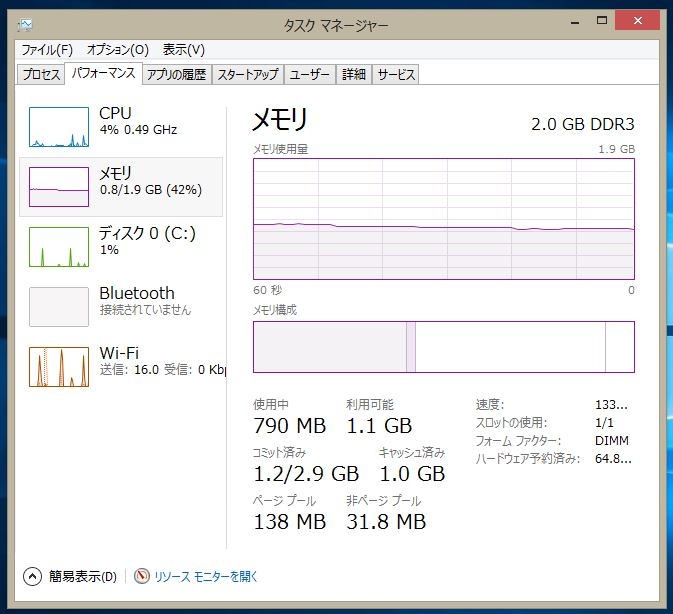The height and width of the screenshot is (614, 673).
Task: Open the オプション(O) menu
Action: 118,50
